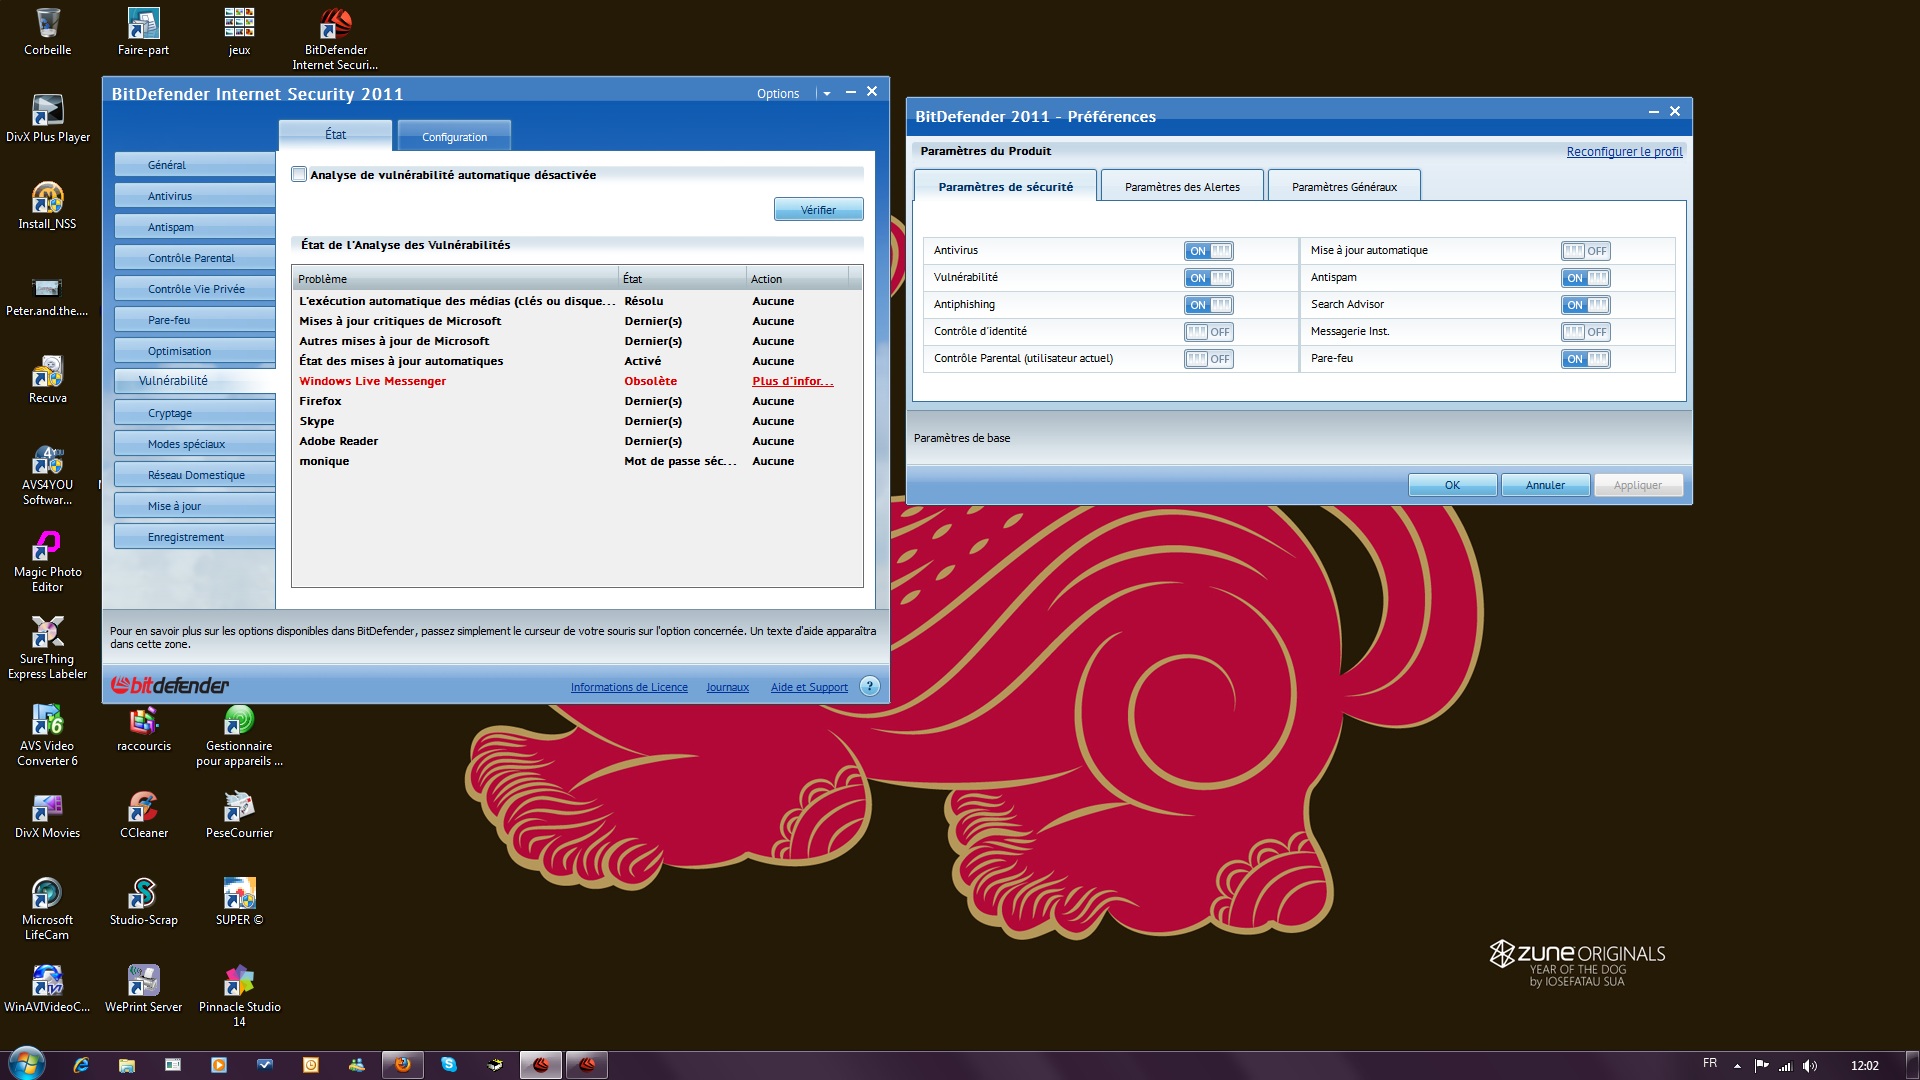The image size is (1920, 1080).
Task: Click the BitDefender help question mark icon
Action: click(x=870, y=686)
